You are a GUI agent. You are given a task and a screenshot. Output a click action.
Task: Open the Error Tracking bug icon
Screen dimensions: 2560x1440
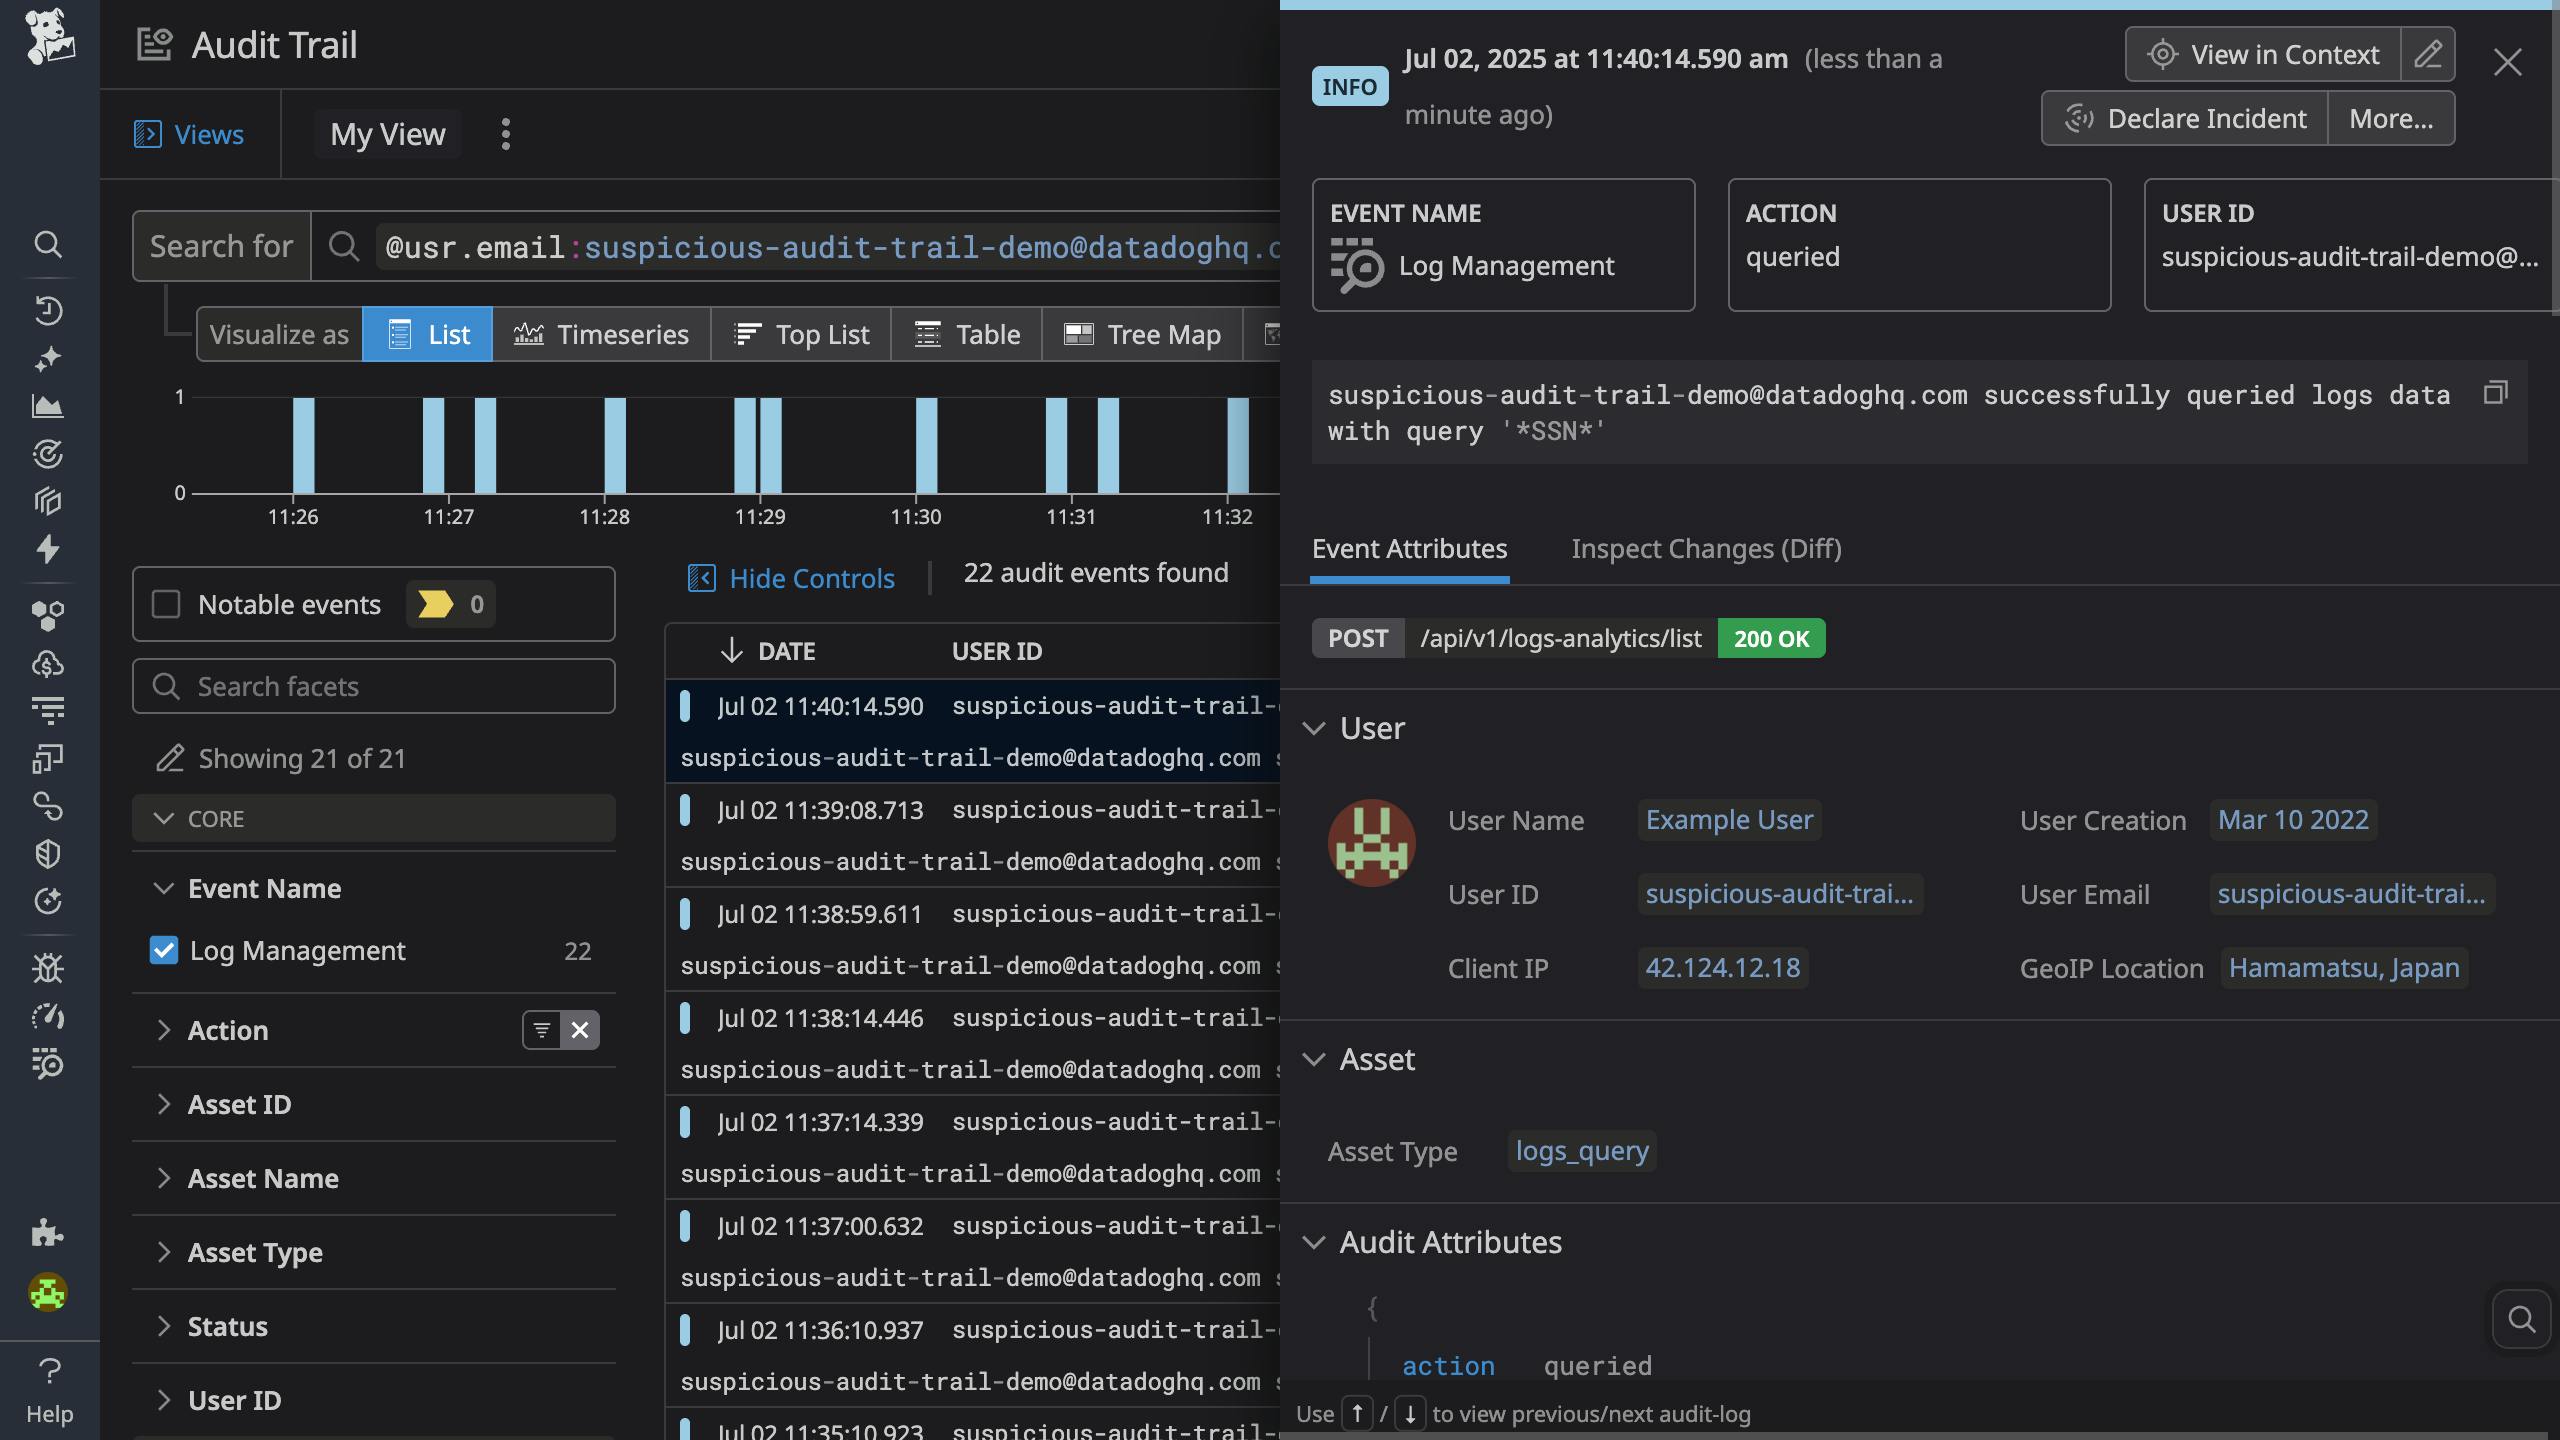(x=48, y=967)
